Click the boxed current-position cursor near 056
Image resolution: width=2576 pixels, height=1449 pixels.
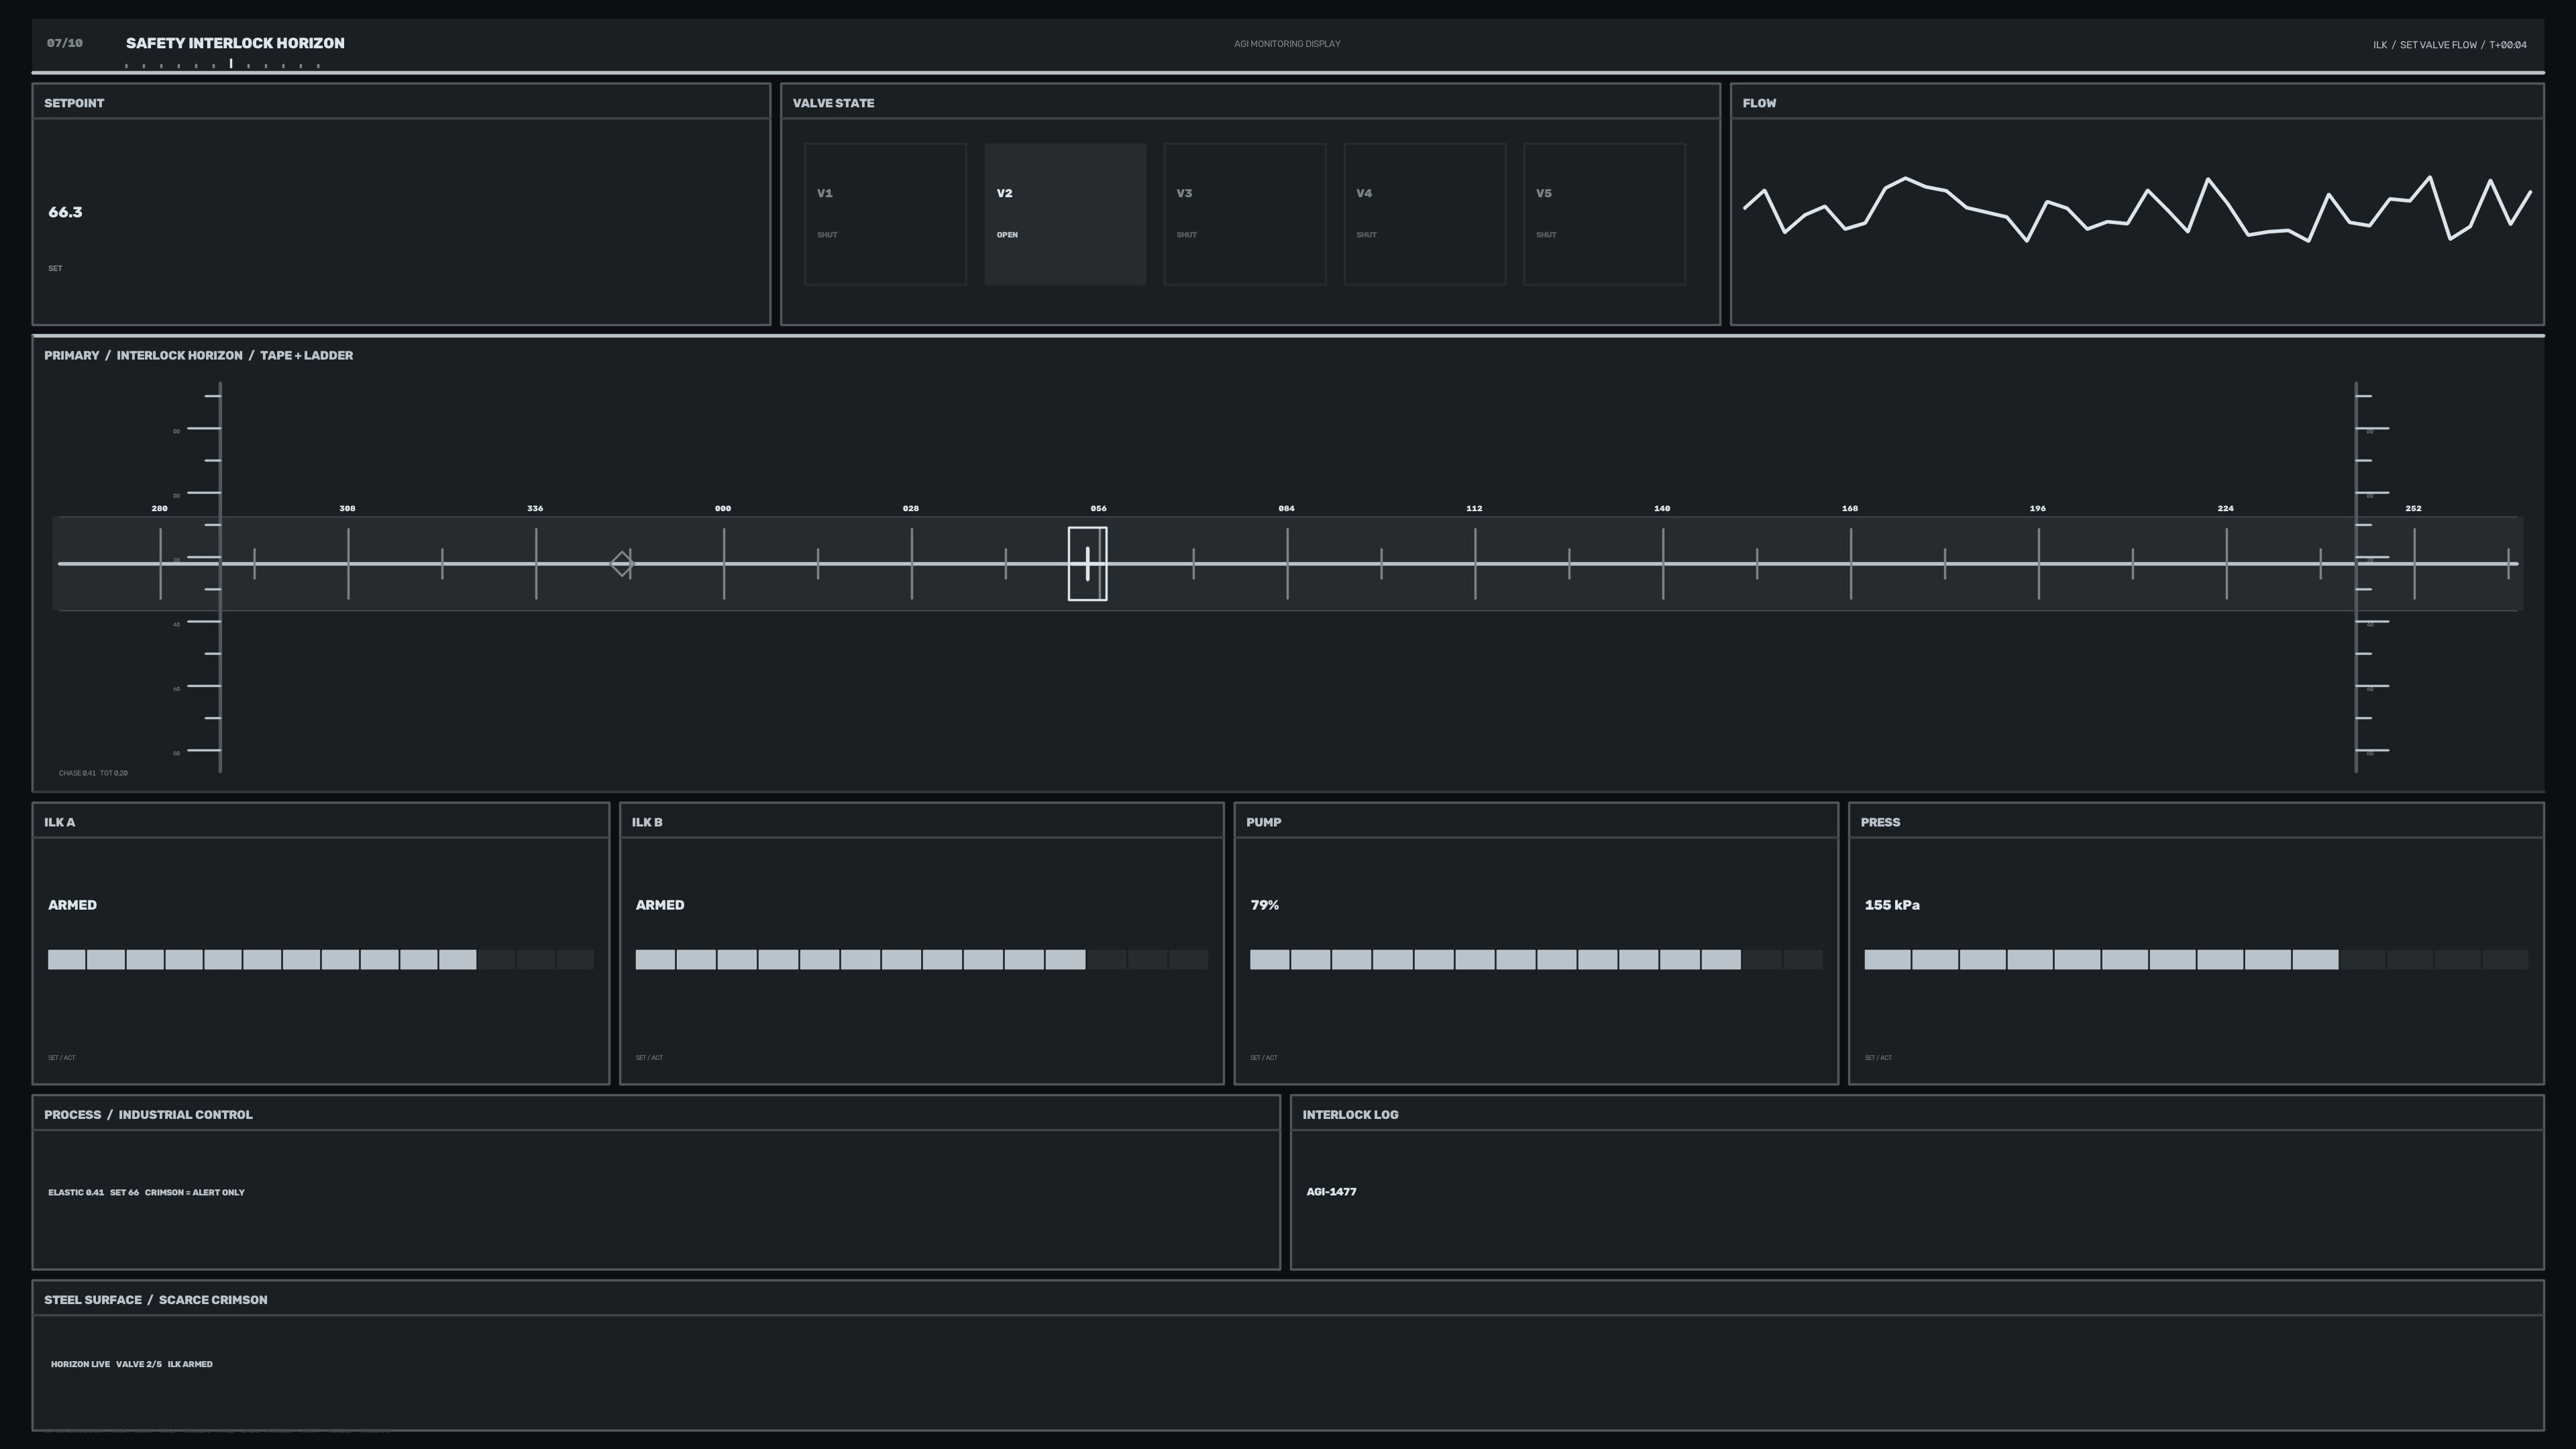click(1087, 564)
